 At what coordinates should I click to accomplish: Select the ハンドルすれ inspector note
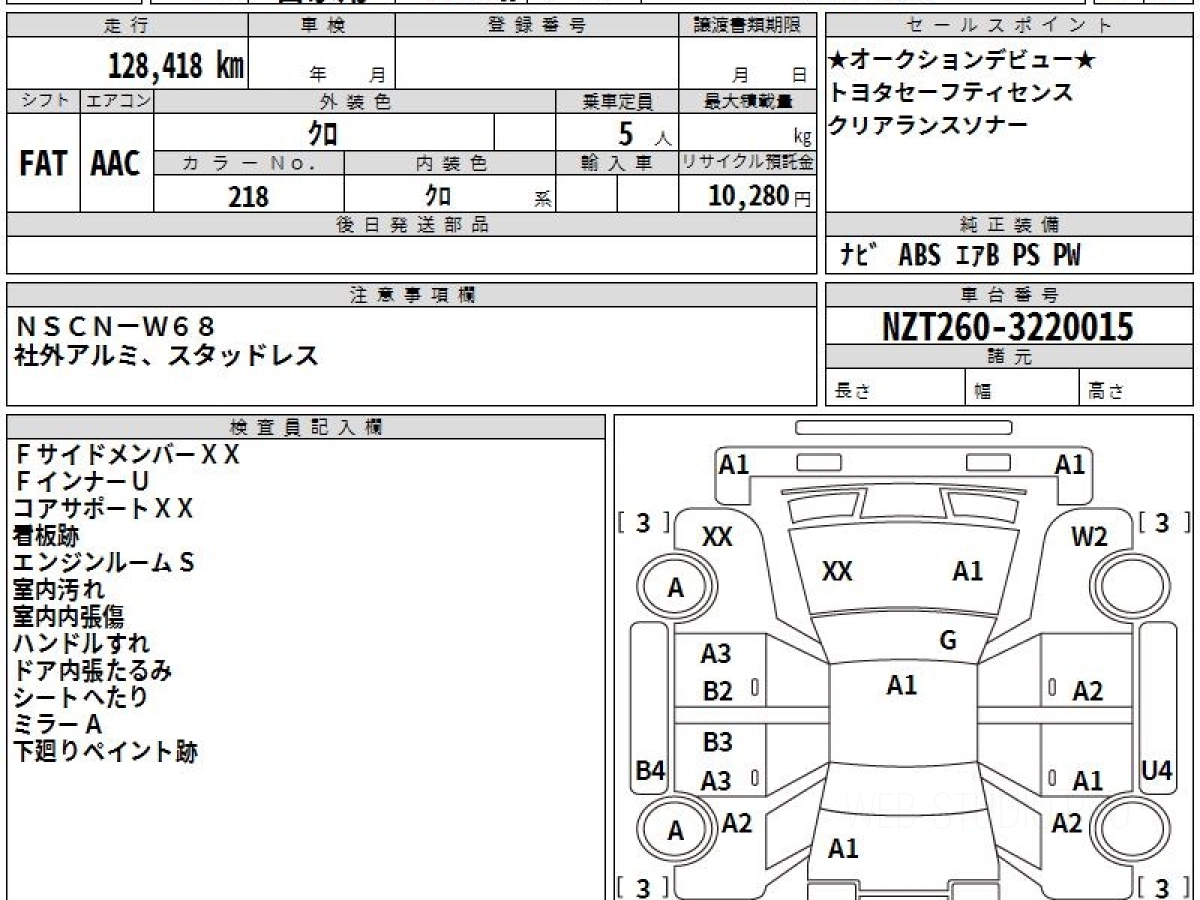pos(82,644)
